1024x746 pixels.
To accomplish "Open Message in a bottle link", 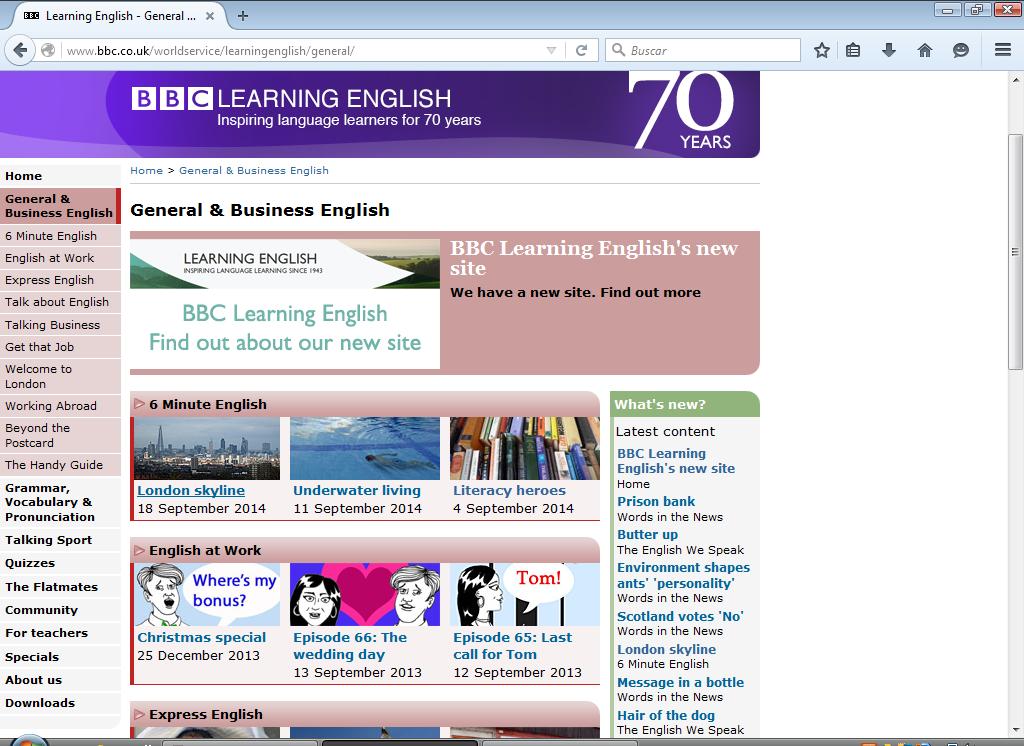I will point(680,682).
